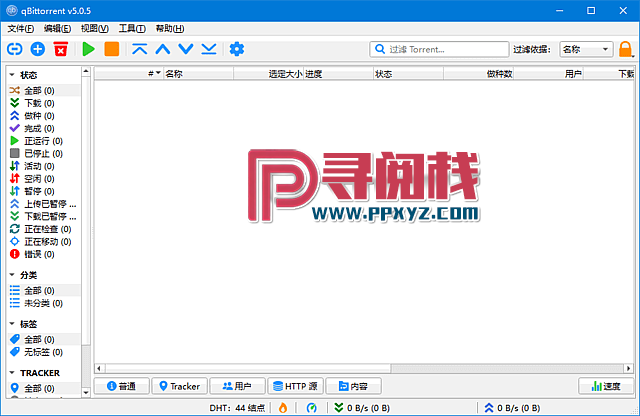This screenshot has width=640, height=416.
Task: Move torrent down in queue
Action: coord(186,49)
